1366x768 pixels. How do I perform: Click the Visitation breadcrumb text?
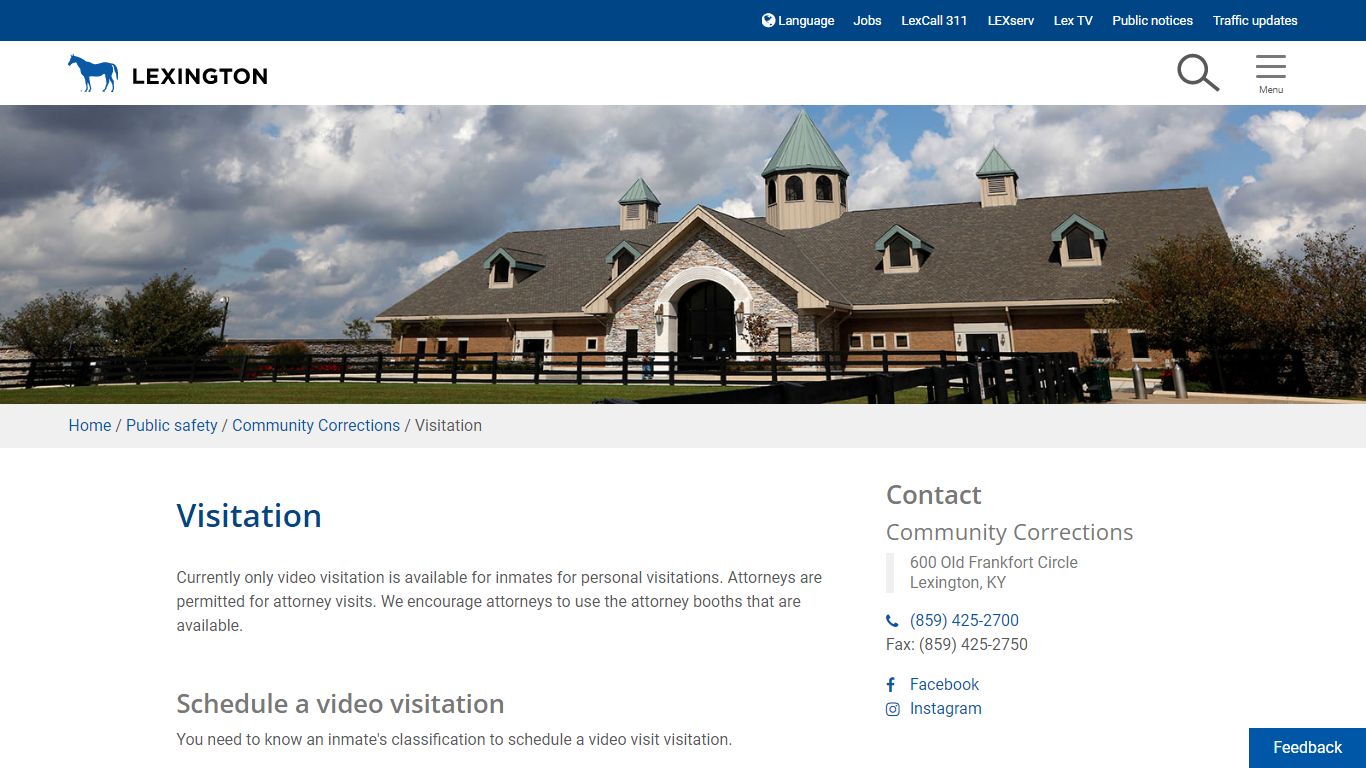point(448,425)
